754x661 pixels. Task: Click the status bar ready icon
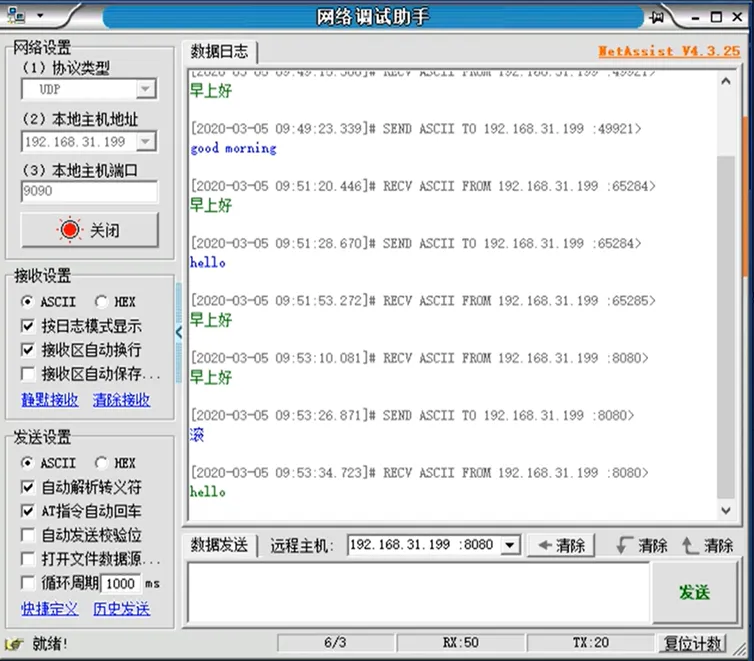tap(14, 644)
